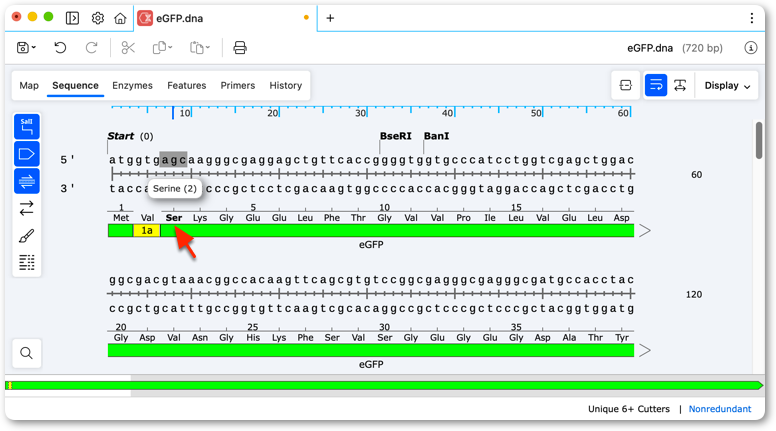The width and height of the screenshot is (776, 431).
Task: Toggle expanded line spacing button
Action: click(680, 86)
